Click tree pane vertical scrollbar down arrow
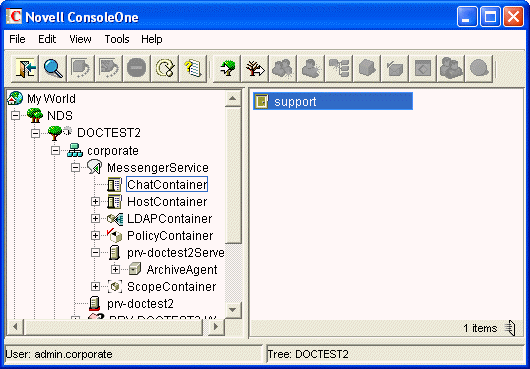Image resolution: width=530 pixels, height=369 pixels. (232, 309)
